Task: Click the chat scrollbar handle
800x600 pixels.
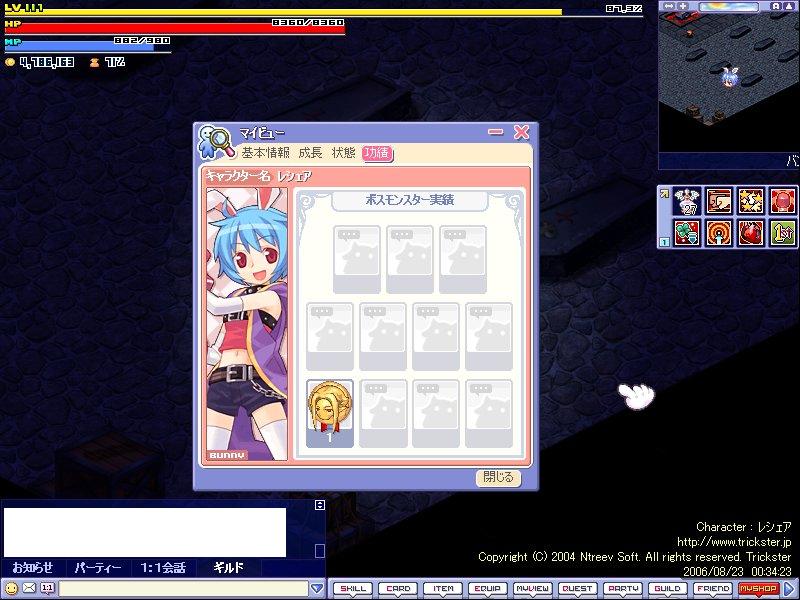Action: click(x=320, y=551)
